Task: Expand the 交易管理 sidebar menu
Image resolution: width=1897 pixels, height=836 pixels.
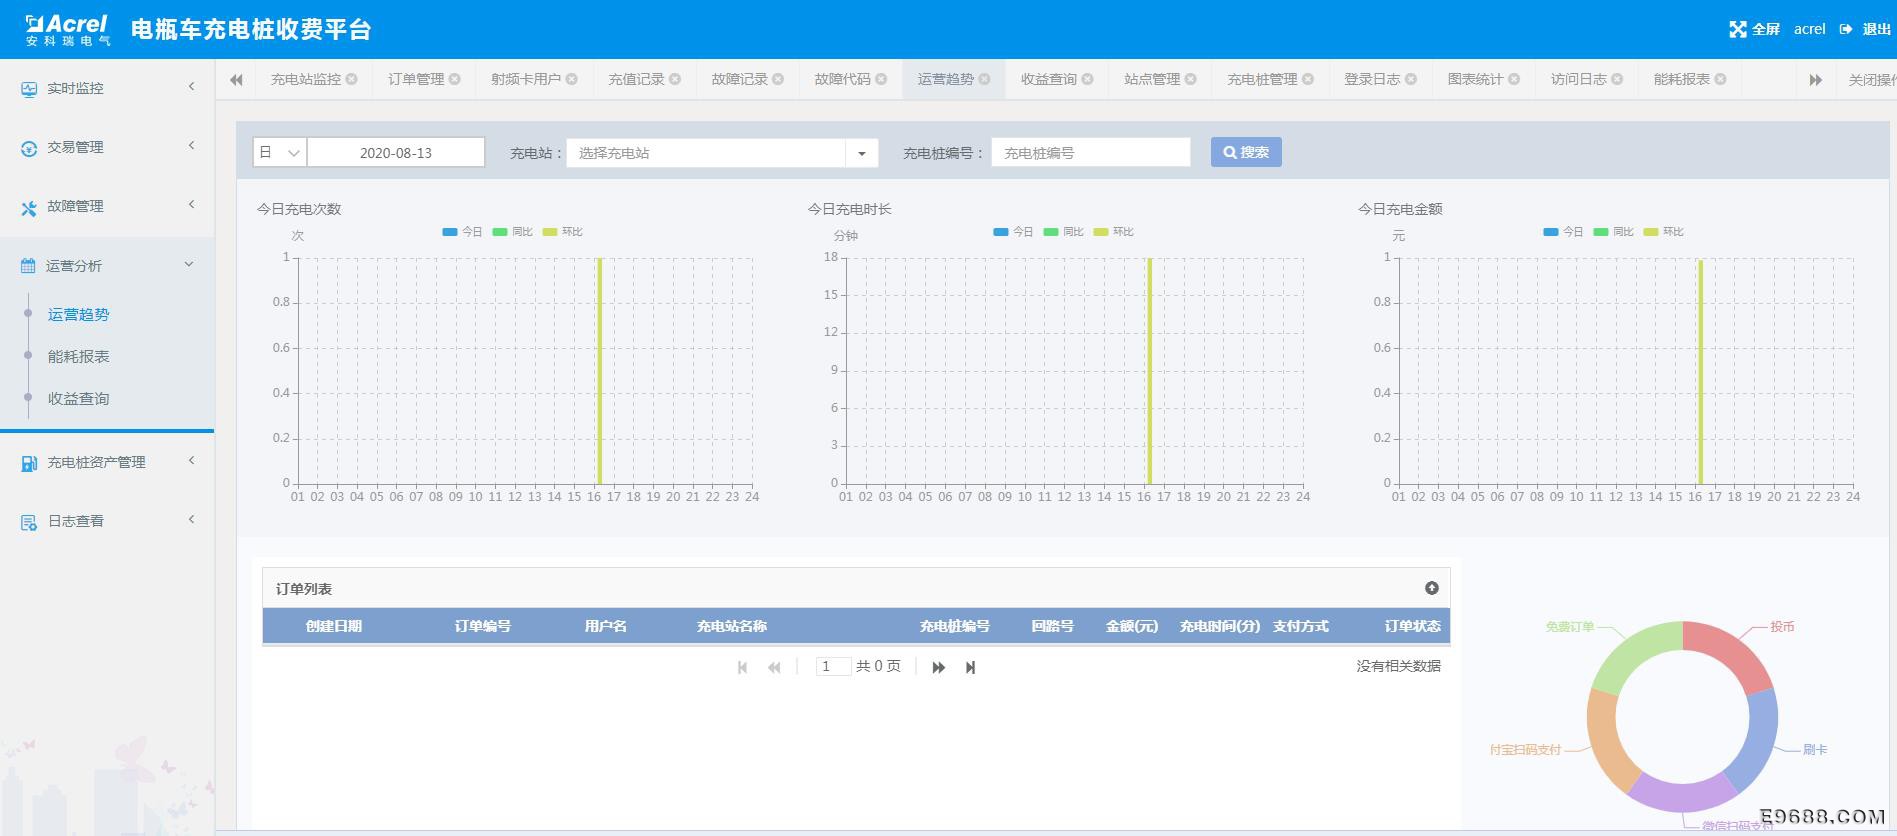Action: 191,146
